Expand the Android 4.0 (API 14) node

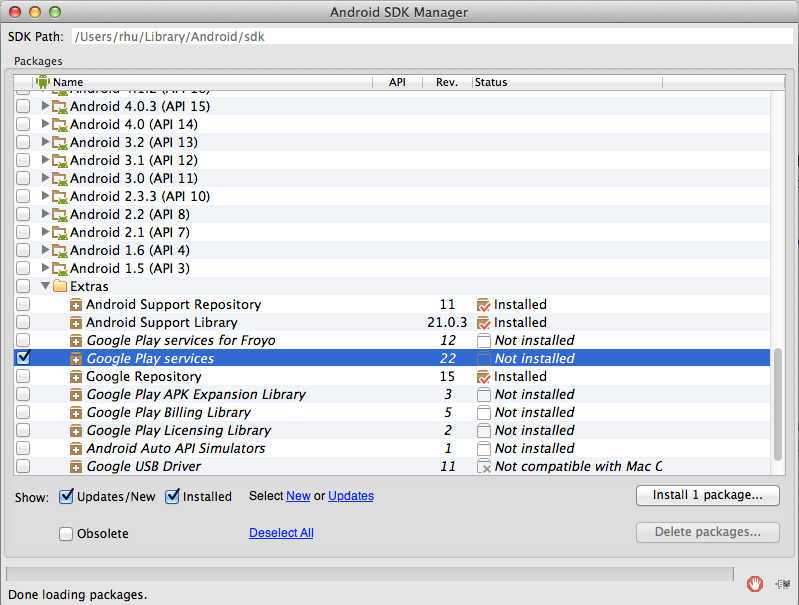45,124
